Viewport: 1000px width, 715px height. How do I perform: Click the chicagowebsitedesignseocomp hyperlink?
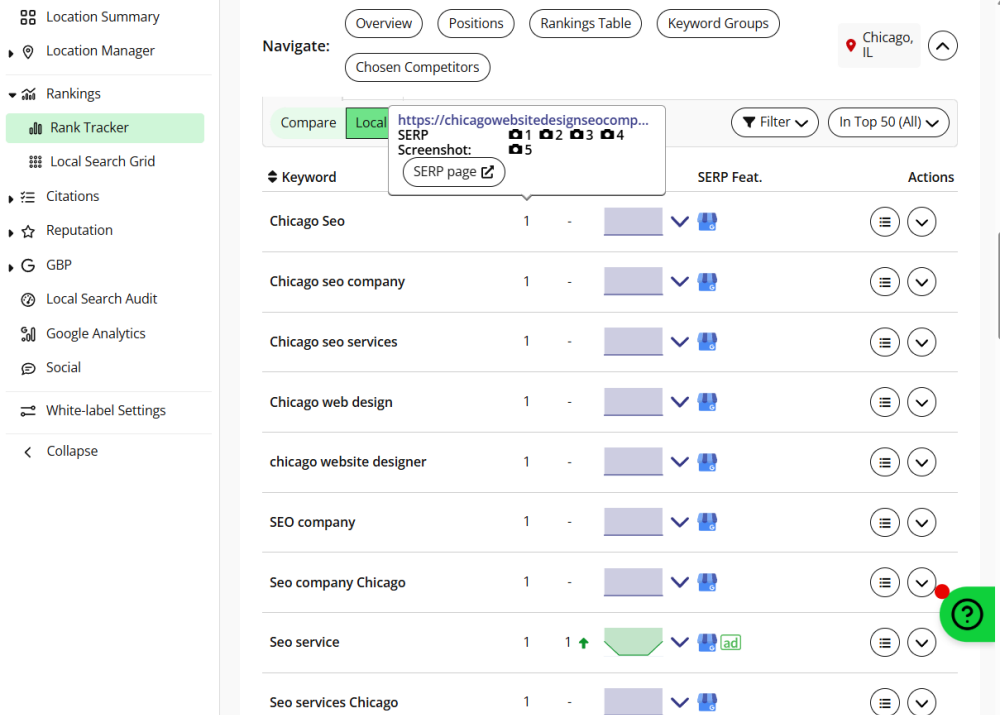click(523, 119)
